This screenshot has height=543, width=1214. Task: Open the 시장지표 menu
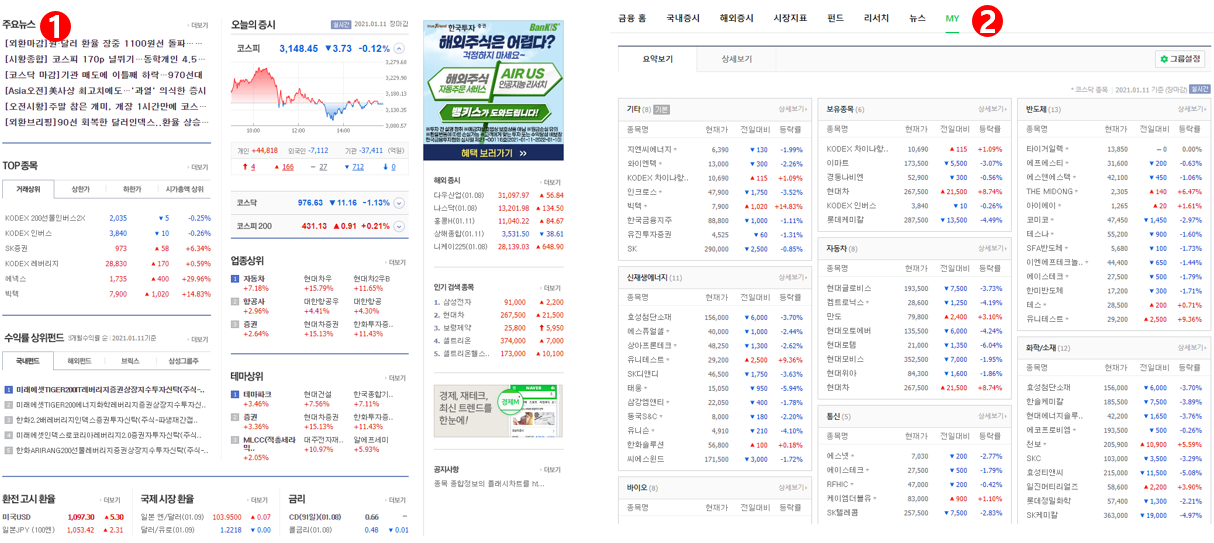[790, 18]
